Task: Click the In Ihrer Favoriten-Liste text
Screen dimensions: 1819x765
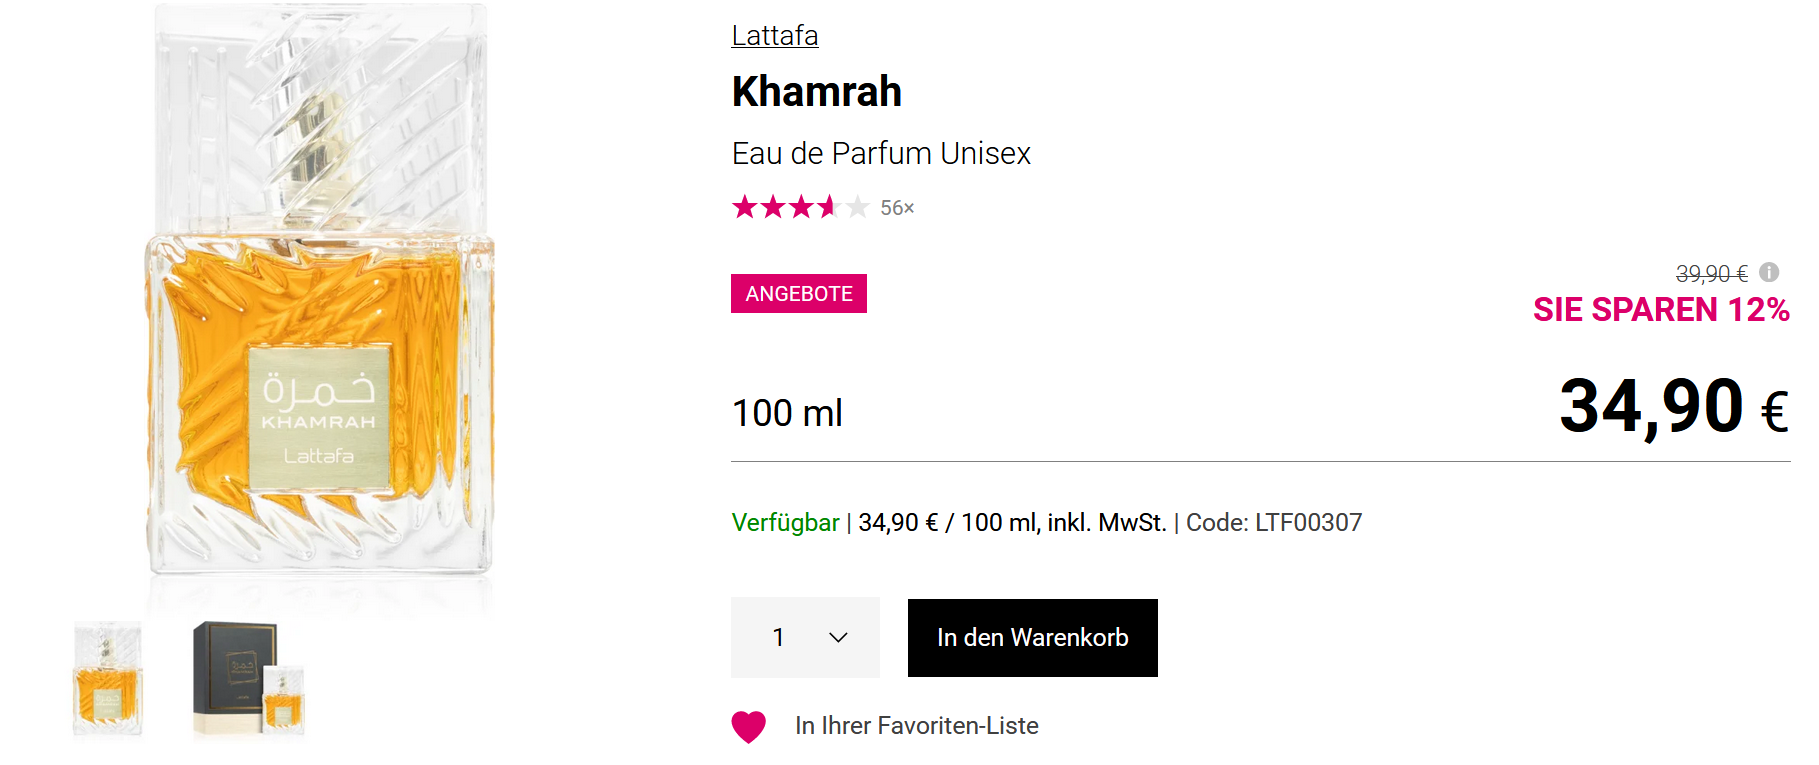Action: pyautogui.click(x=916, y=726)
